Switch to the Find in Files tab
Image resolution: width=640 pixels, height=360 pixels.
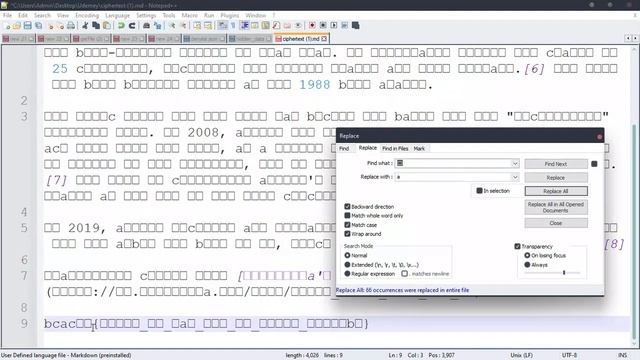(395, 149)
